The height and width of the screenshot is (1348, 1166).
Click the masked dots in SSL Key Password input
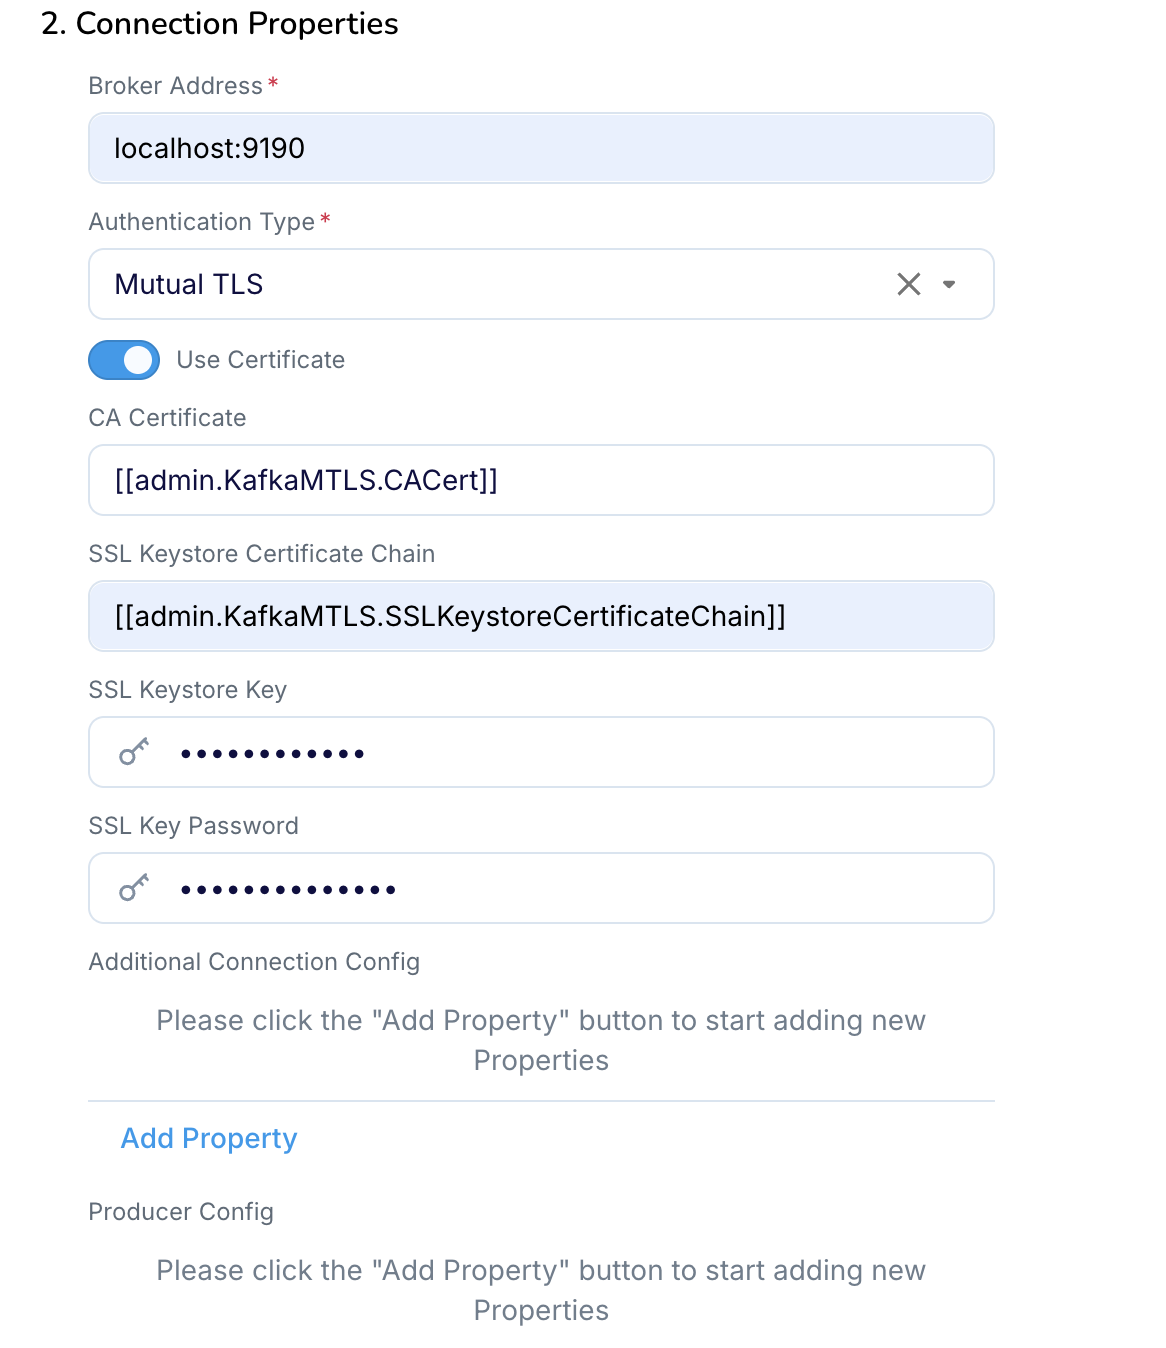tap(288, 889)
